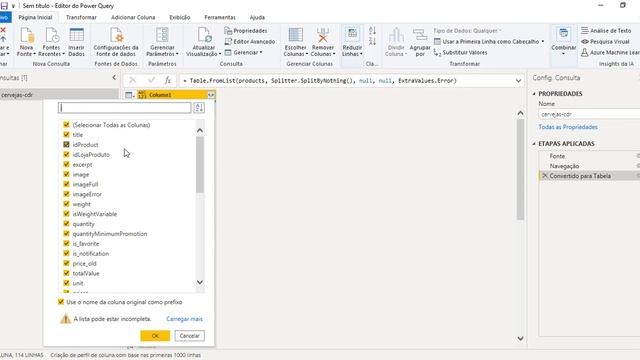Uncheck the imageFull checkbox
The image size is (640, 360).
[x=67, y=184]
